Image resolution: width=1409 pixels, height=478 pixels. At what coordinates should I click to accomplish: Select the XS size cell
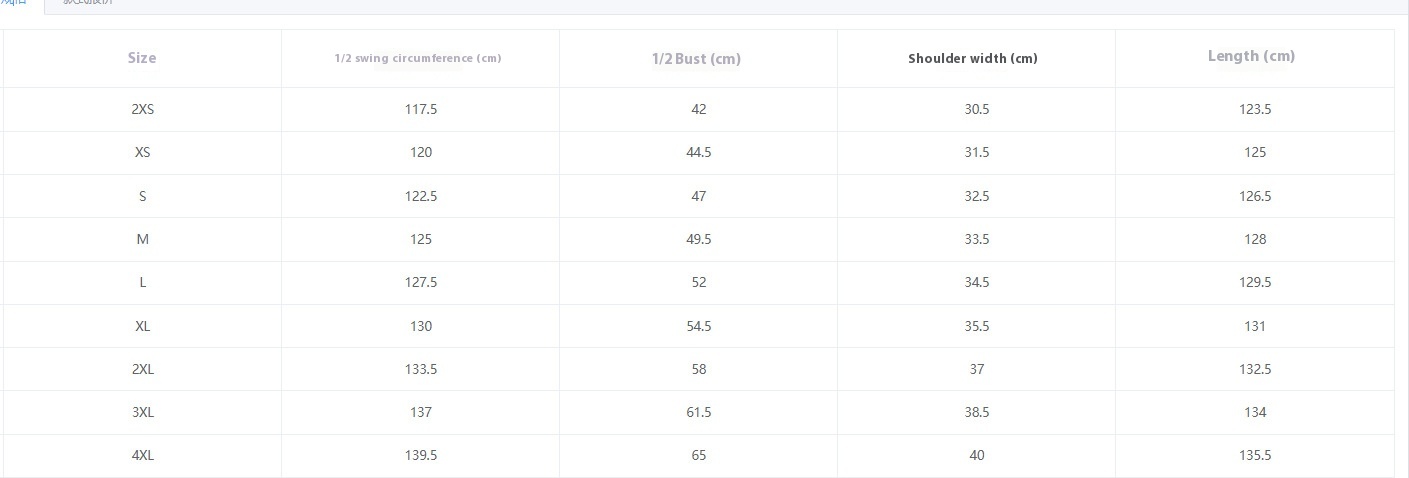142,152
